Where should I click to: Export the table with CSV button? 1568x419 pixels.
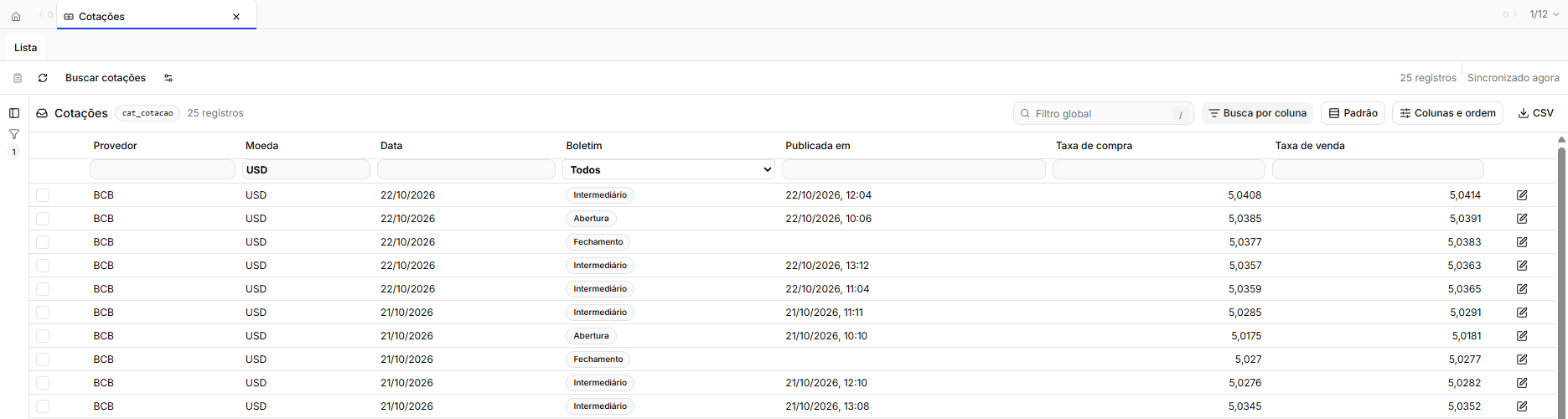click(1536, 113)
